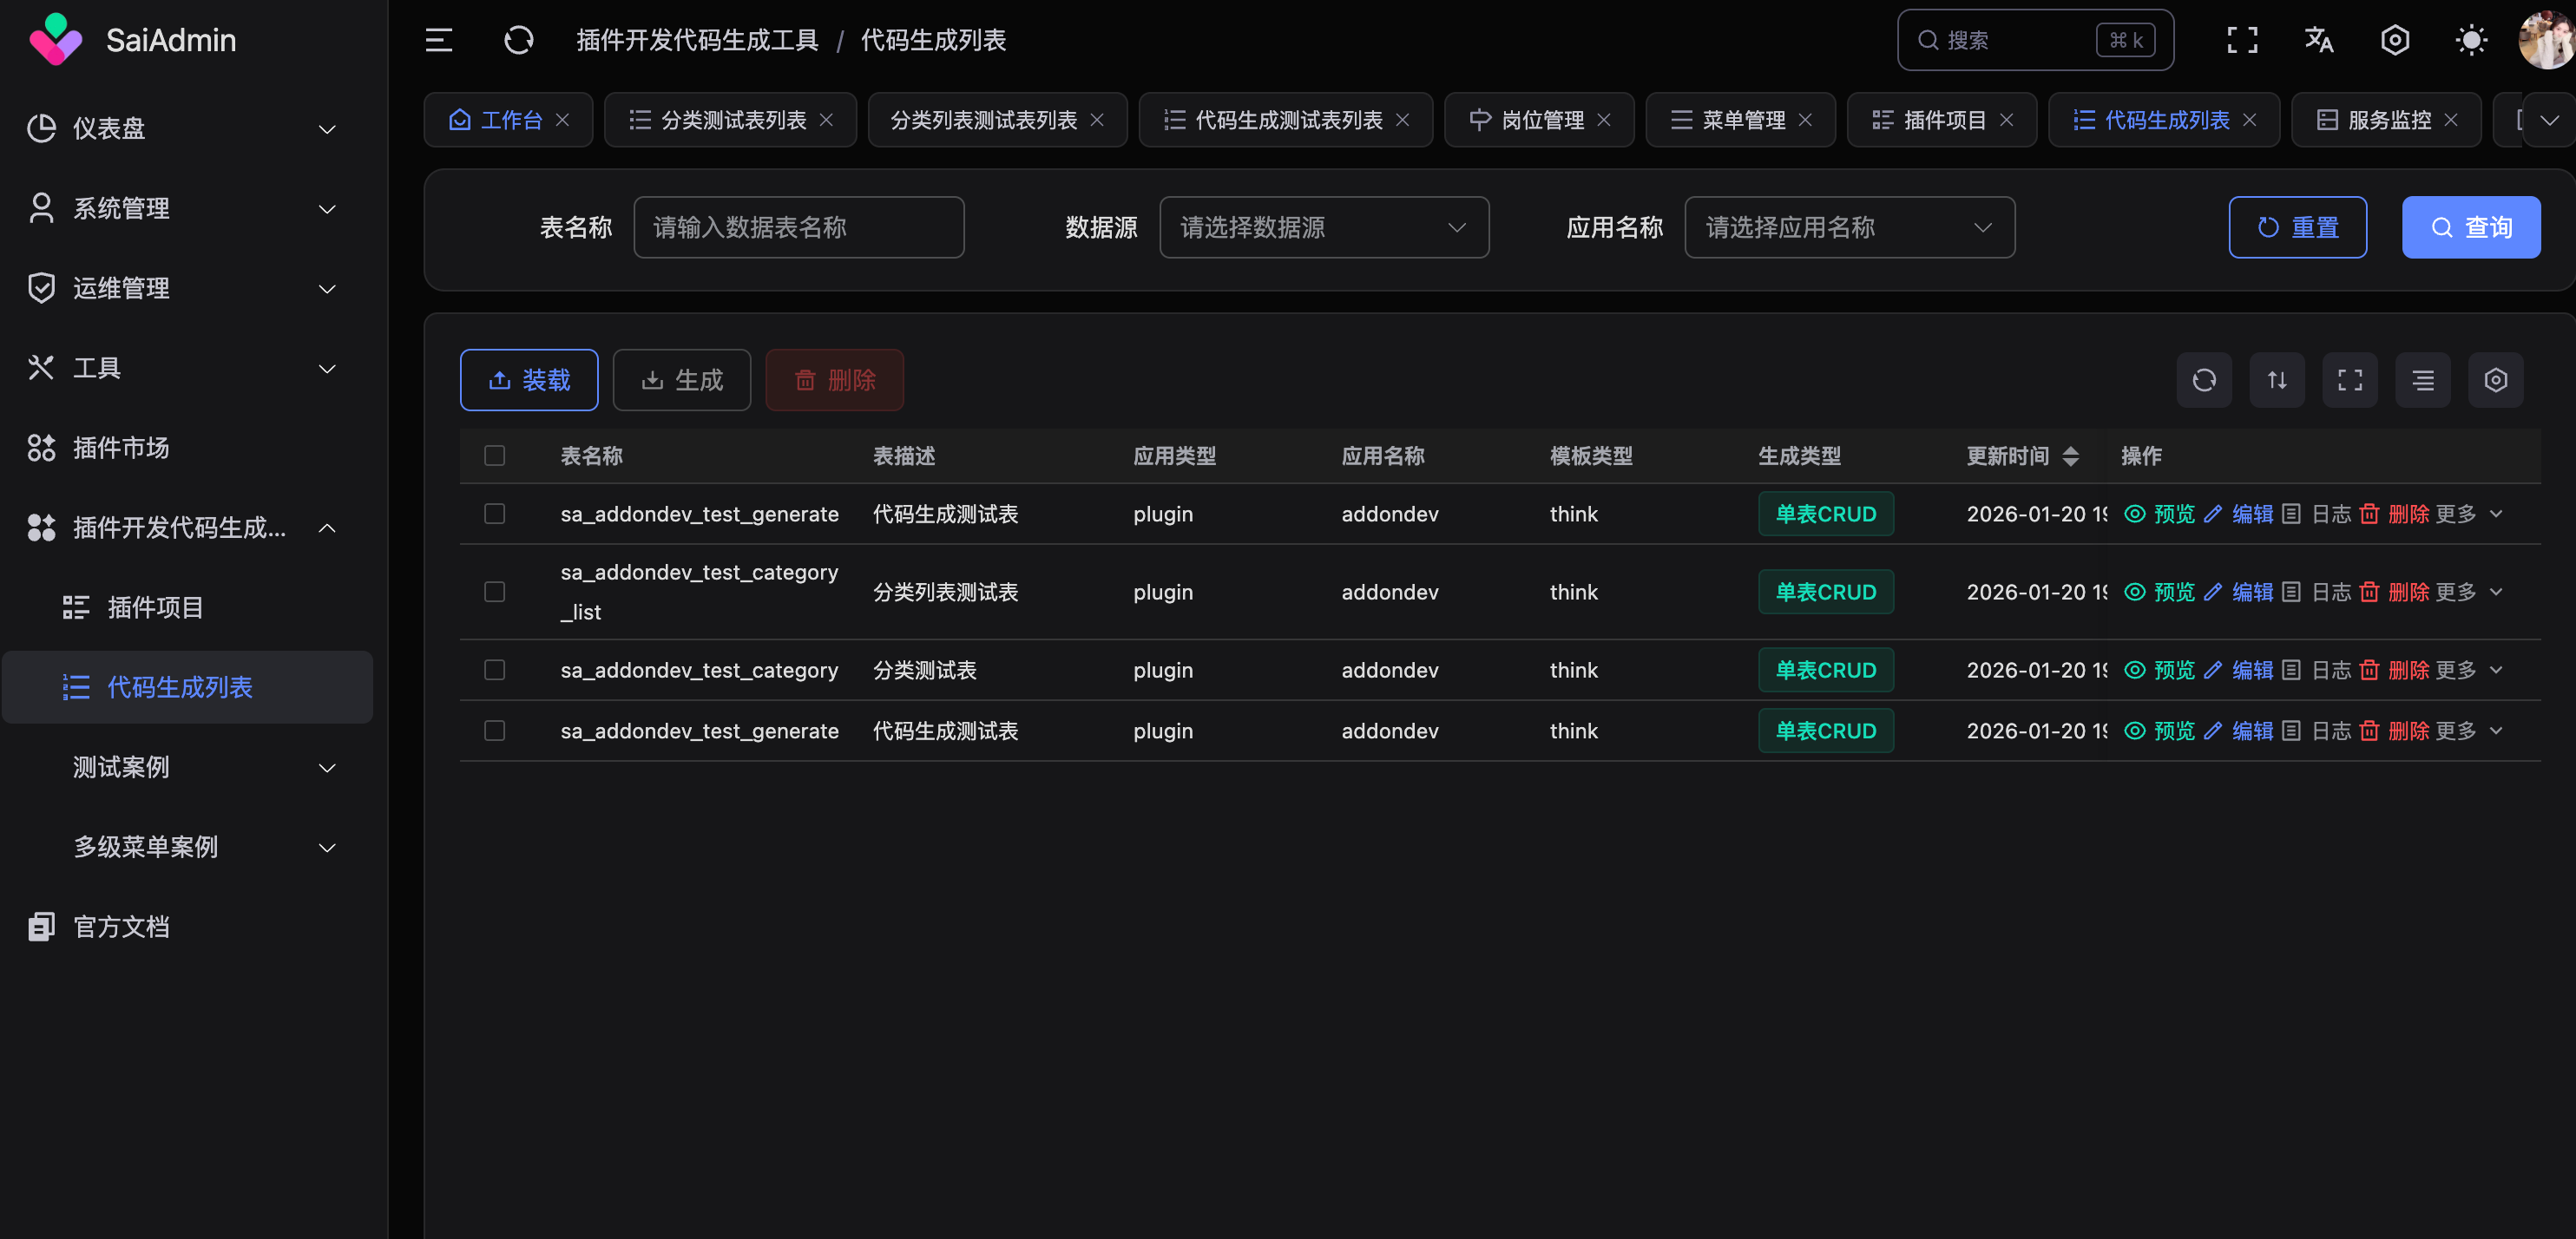
Task: Switch to the 岗位管理 tab
Action: tap(1541, 120)
